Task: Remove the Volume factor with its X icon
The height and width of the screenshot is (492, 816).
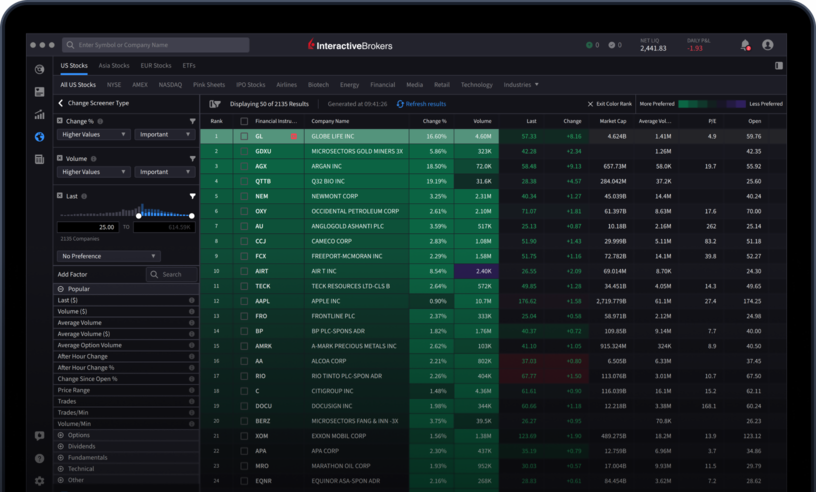Action: (58, 158)
